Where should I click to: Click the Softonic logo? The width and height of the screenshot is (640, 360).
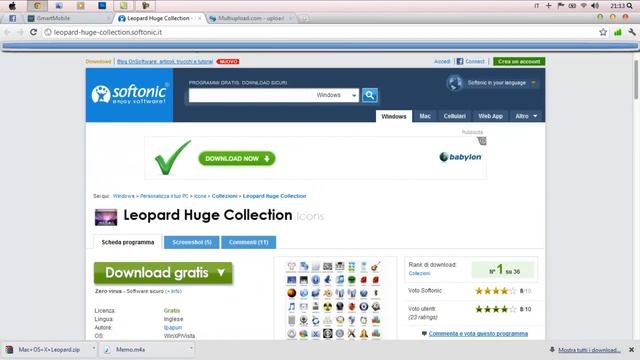[x=129, y=95]
